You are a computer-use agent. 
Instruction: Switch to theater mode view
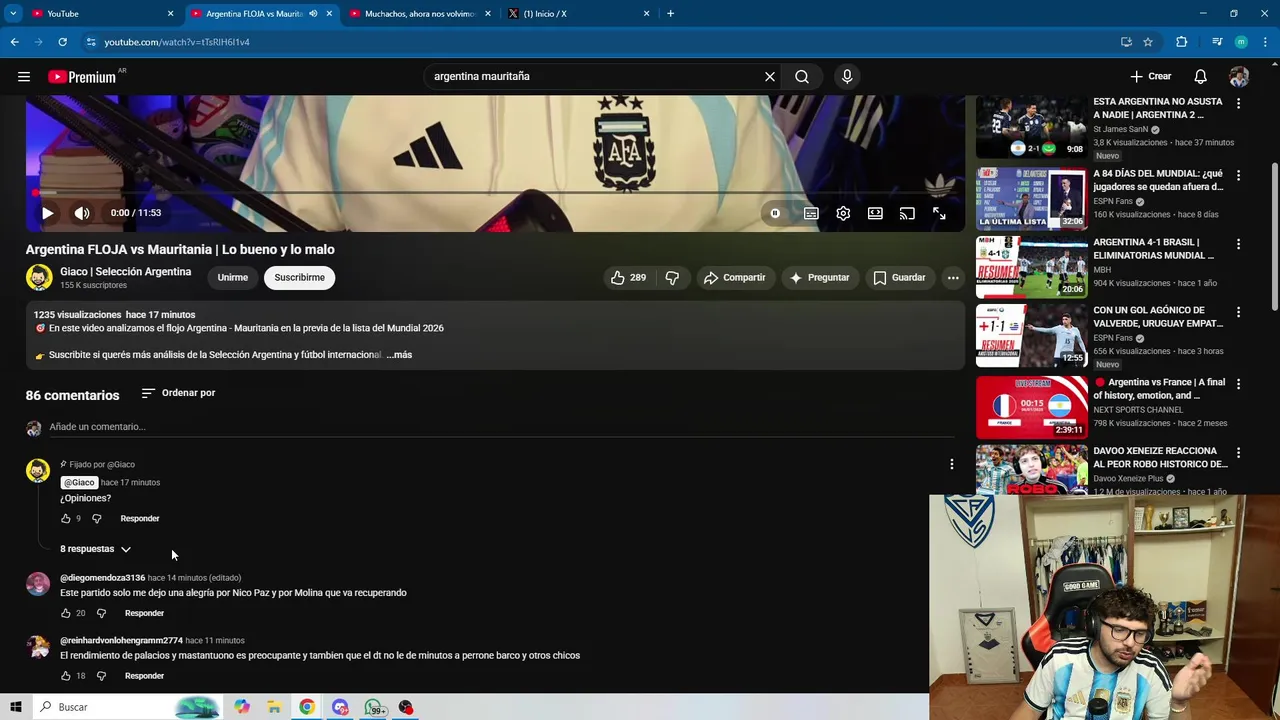click(875, 213)
